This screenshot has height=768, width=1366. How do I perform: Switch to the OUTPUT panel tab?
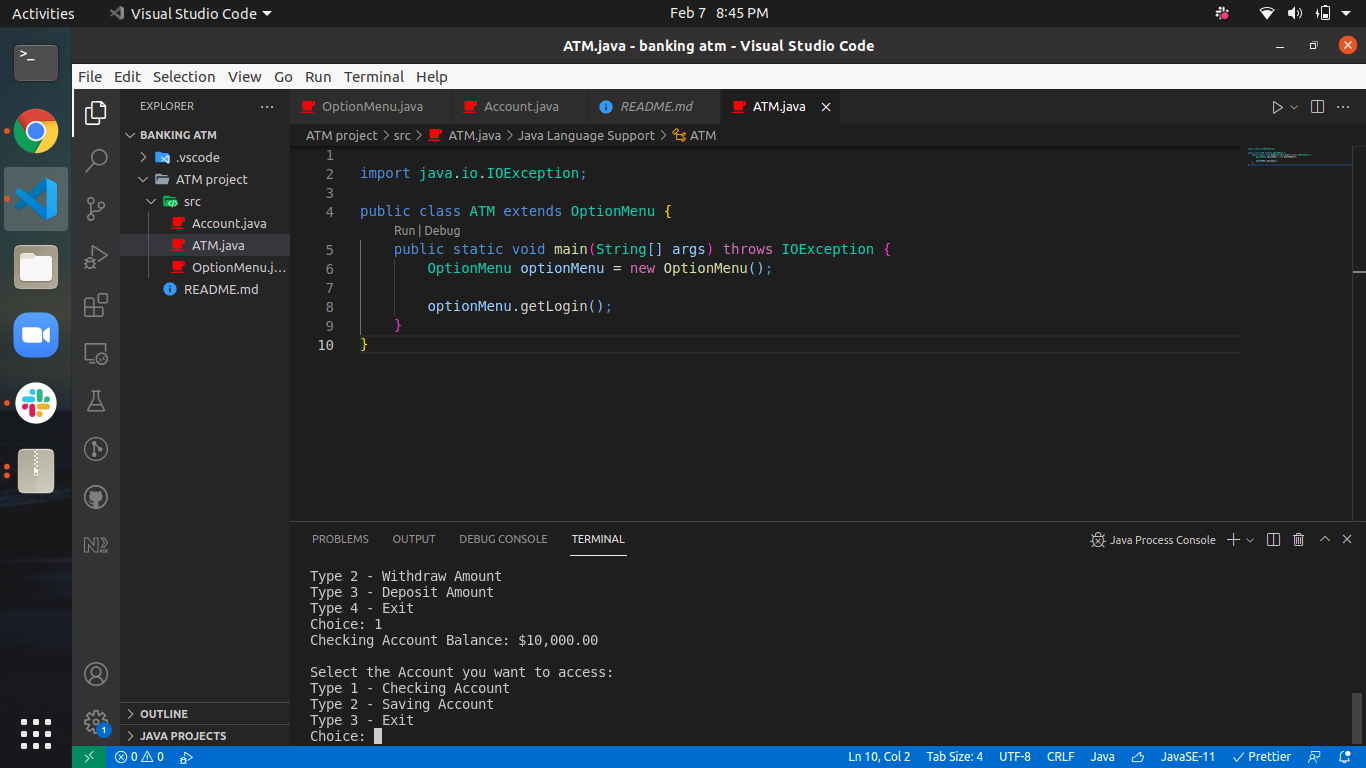(x=414, y=539)
